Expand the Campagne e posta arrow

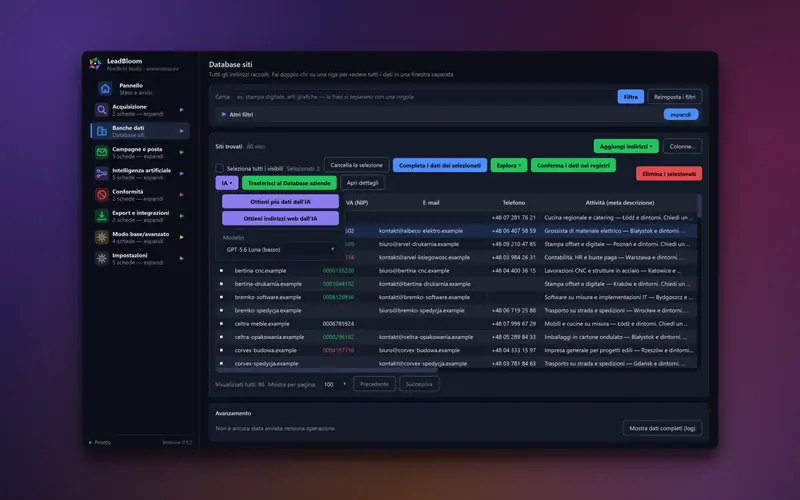point(182,152)
